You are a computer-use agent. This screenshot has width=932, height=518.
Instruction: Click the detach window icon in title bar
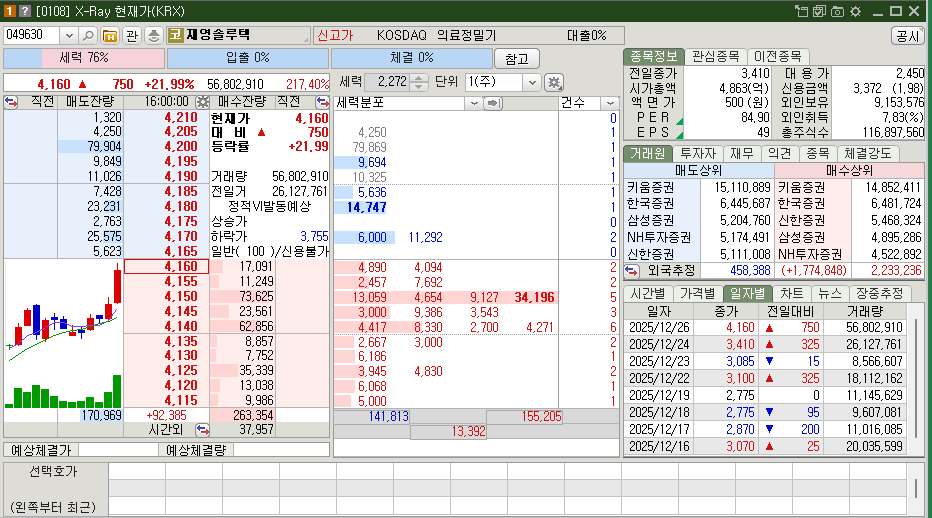click(801, 11)
